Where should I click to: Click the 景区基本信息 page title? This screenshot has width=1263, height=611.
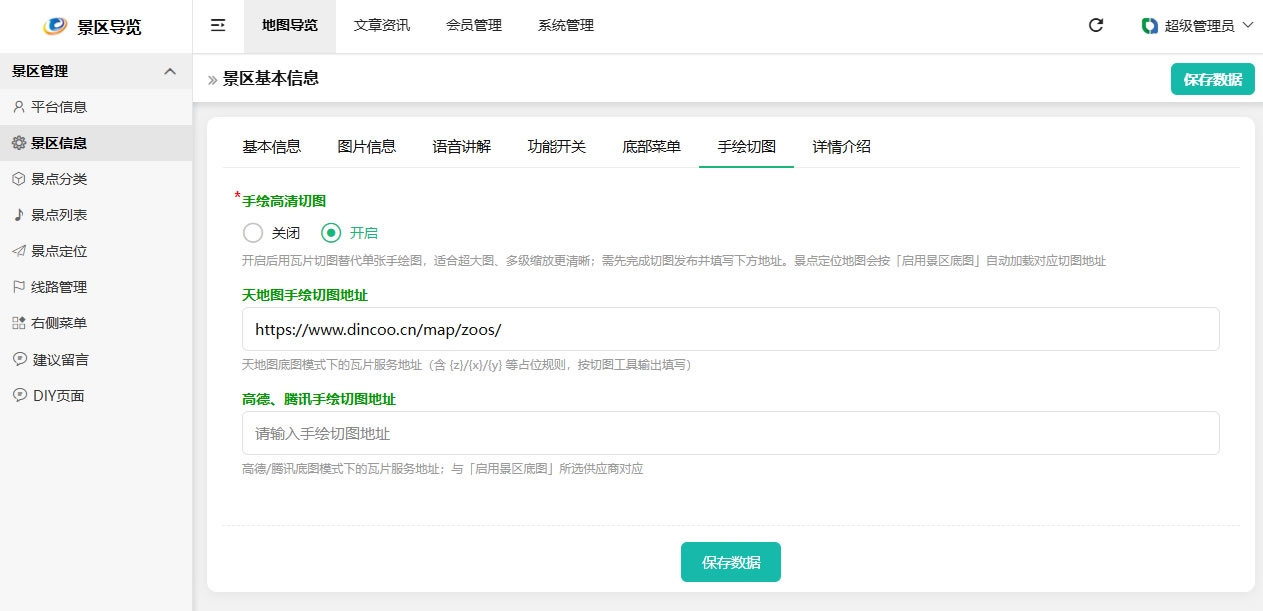(x=271, y=79)
